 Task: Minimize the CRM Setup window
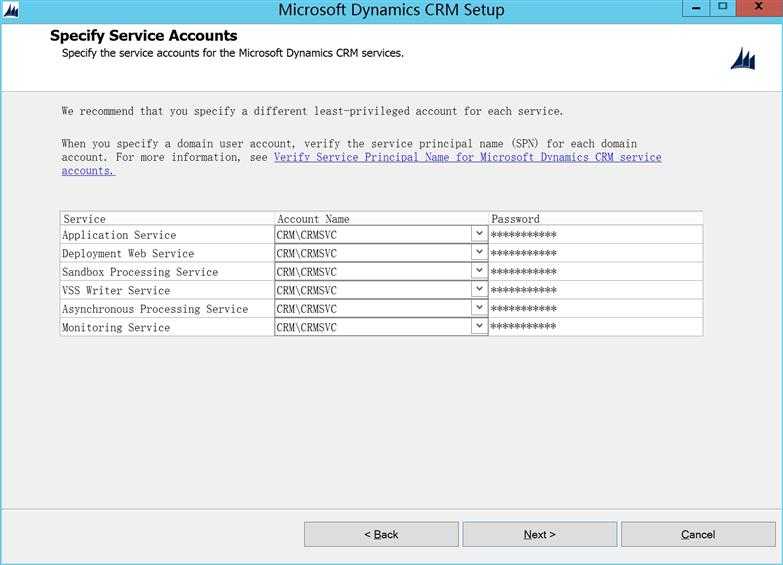tap(696, 7)
